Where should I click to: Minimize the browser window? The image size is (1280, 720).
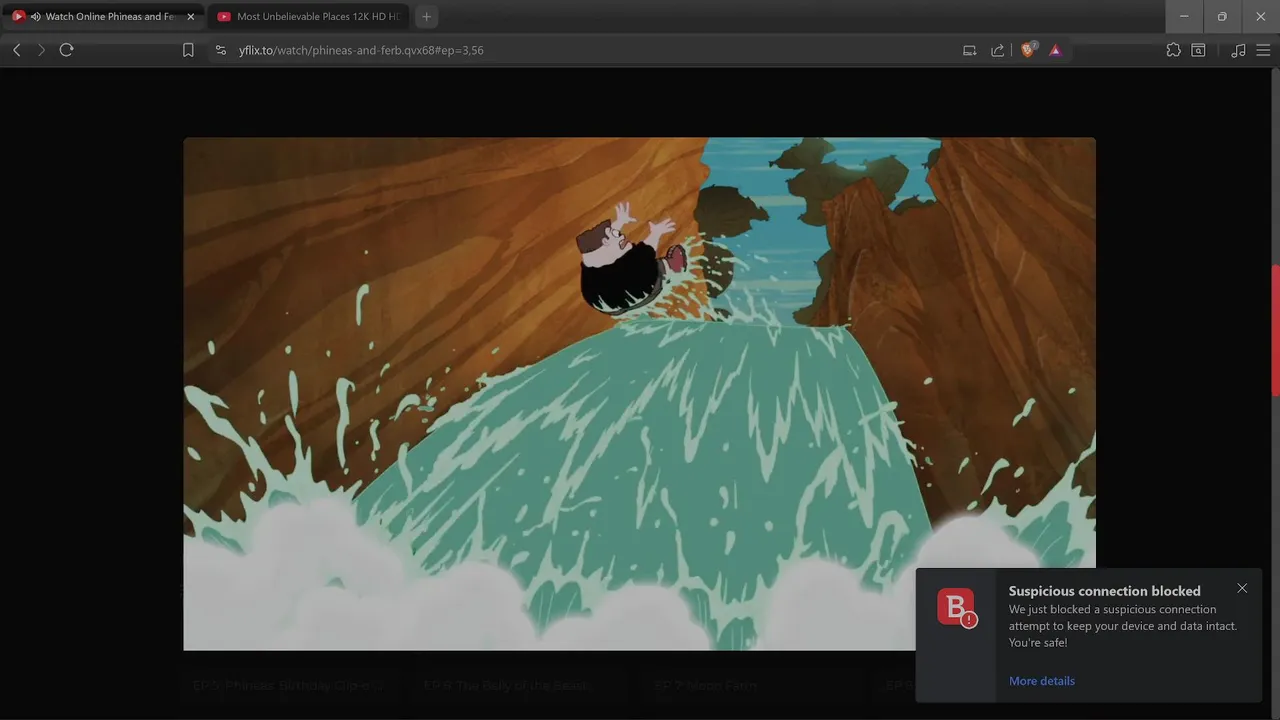[1184, 17]
